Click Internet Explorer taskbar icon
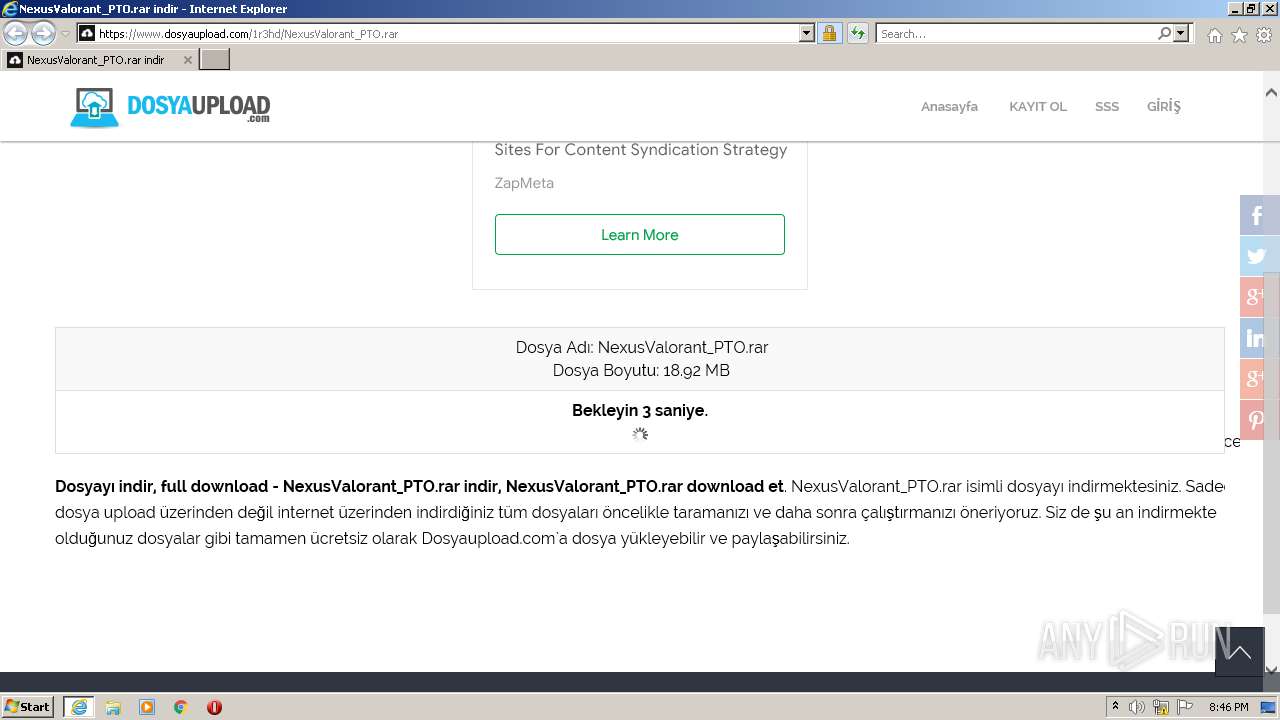The image size is (1280, 720). [79, 707]
